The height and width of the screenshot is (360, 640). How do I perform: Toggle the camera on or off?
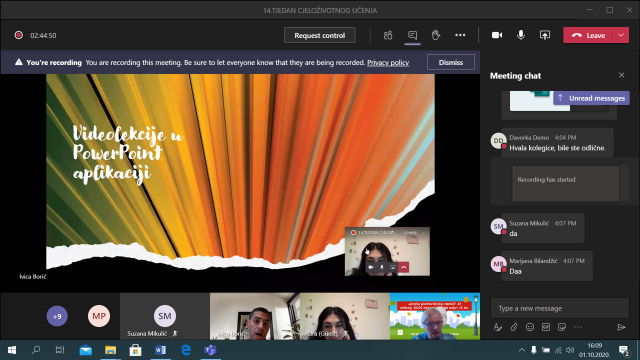coord(497,35)
